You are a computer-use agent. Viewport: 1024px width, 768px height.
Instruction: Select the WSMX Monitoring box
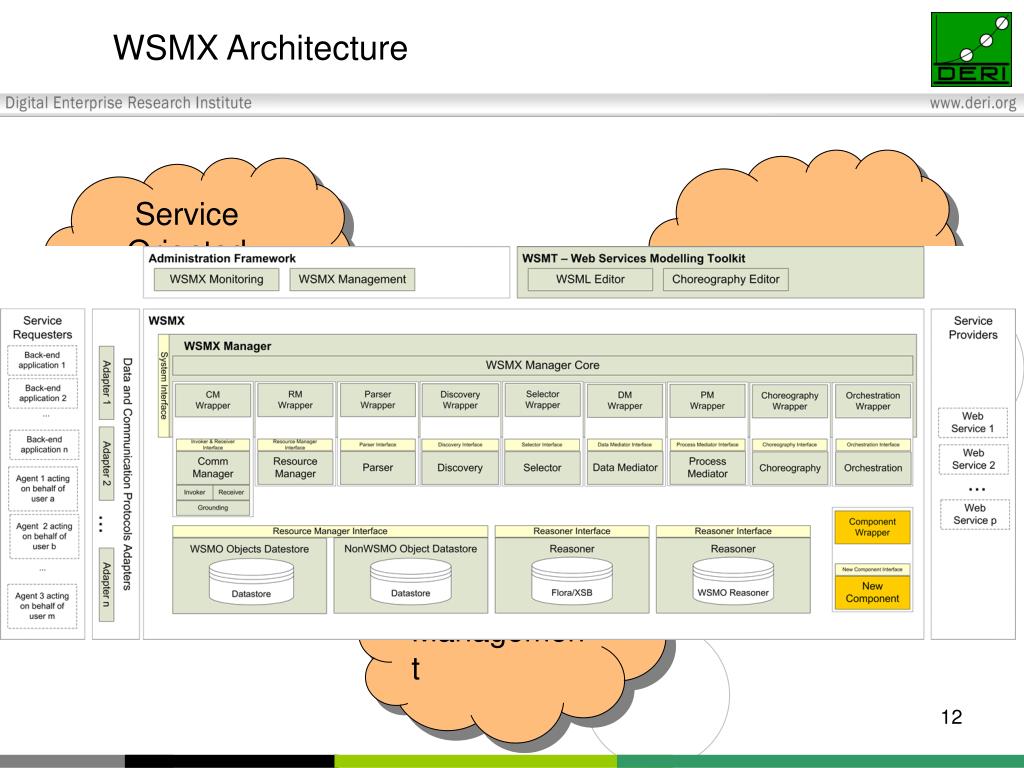(216, 280)
